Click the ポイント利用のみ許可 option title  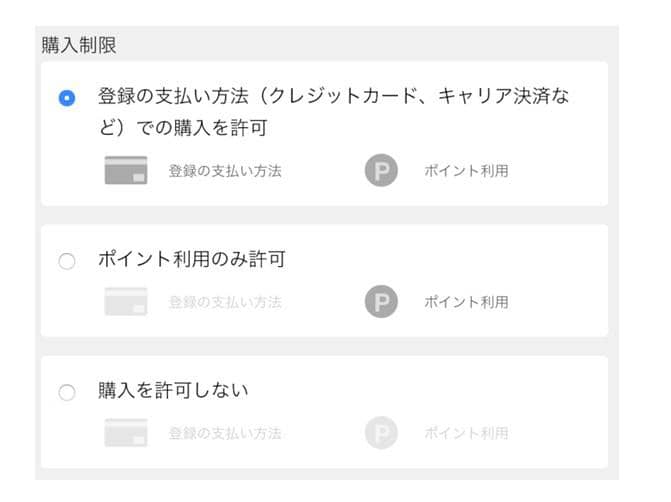[192, 259]
